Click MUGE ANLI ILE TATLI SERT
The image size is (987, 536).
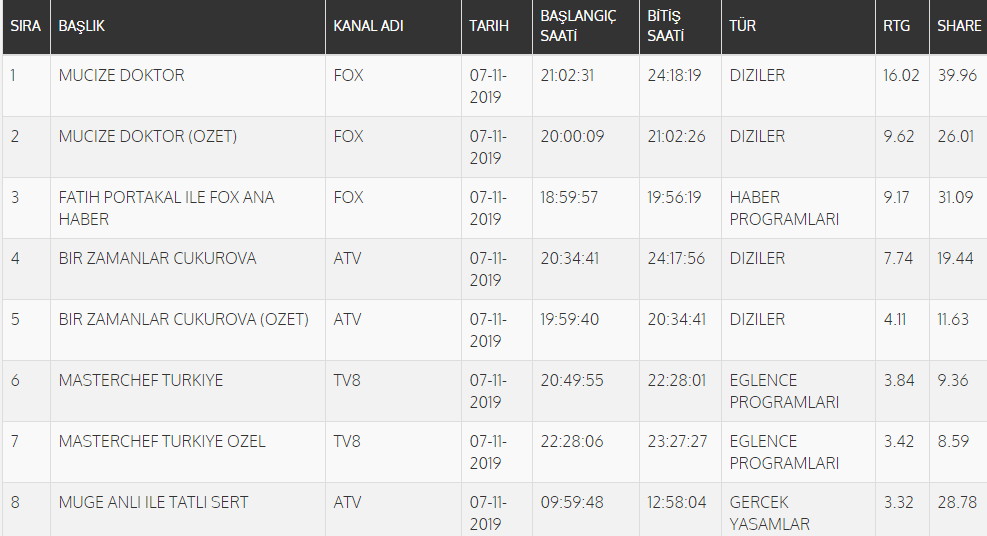click(x=154, y=503)
